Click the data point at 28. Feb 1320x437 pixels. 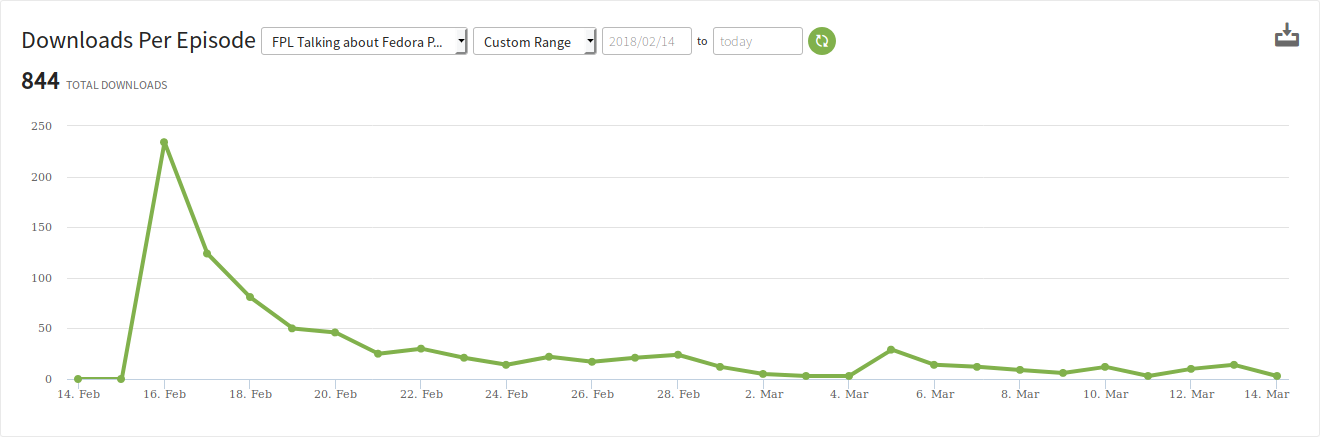(678, 355)
